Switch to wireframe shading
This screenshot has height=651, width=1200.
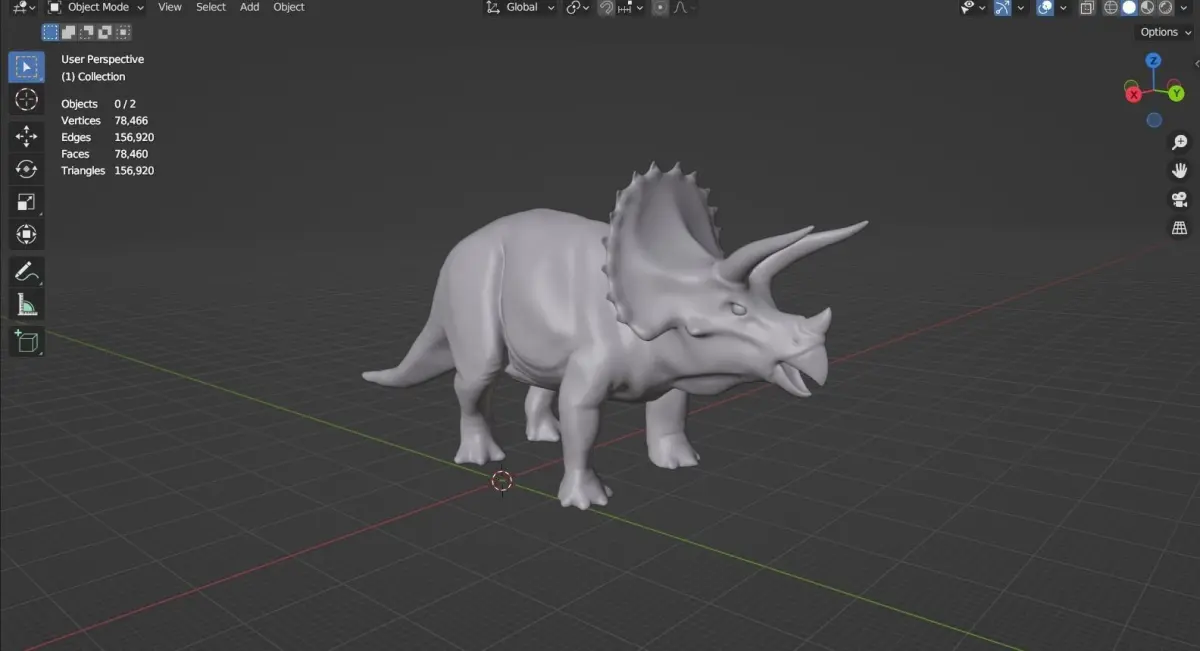pos(1110,7)
